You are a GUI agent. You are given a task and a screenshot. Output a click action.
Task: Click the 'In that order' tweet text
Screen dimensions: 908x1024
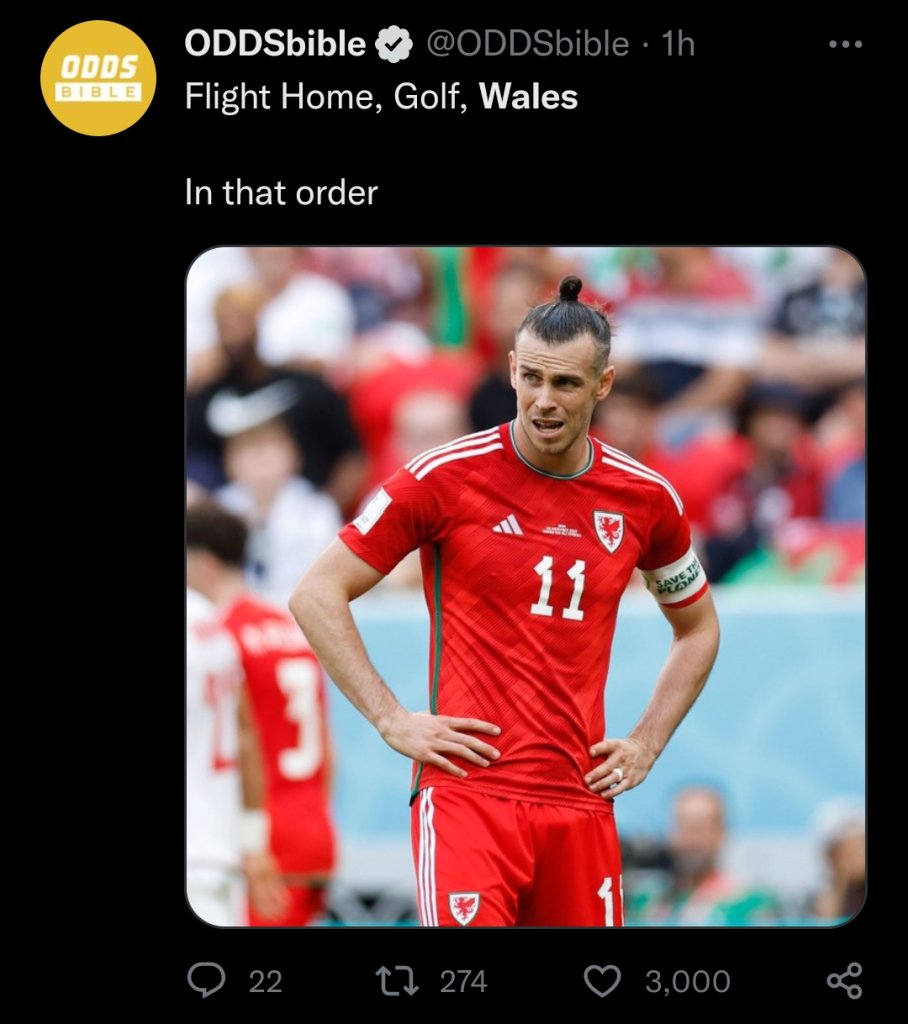tap(282, 193)
